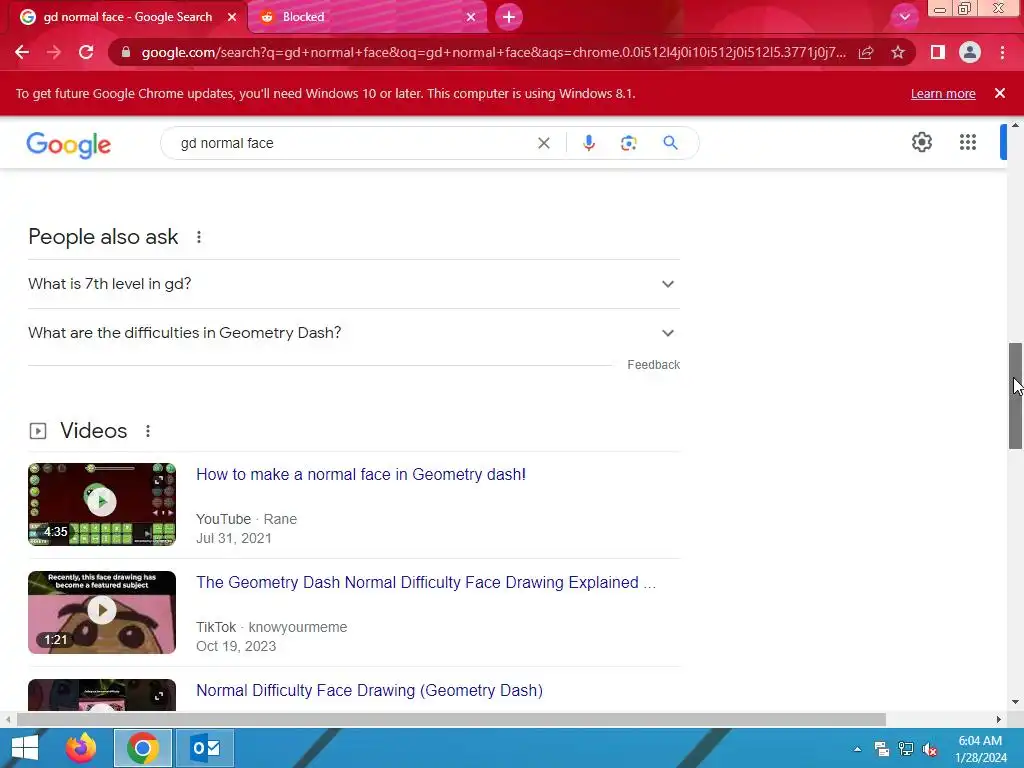The height and width of the screenshot is (768, 1024).
Task: Click Learn more link in banner
Action: (943, 93)
